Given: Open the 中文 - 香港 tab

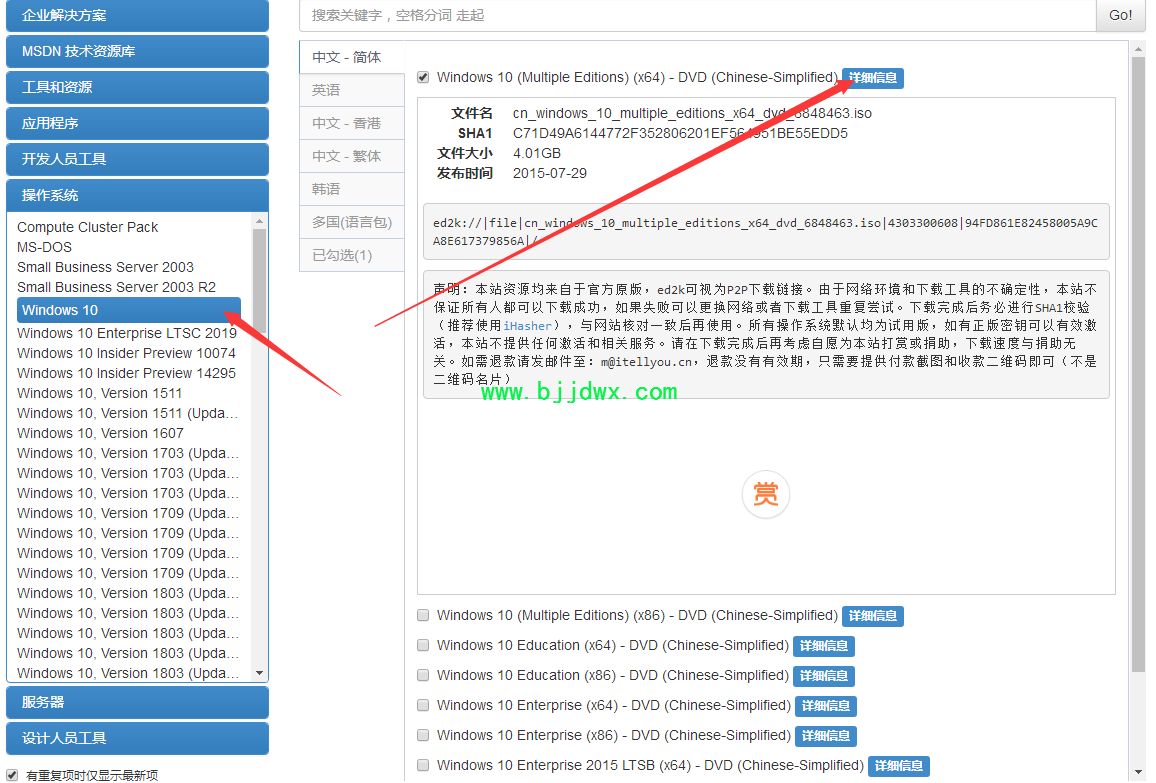Looking at the screenshot, I should (352, 123).
